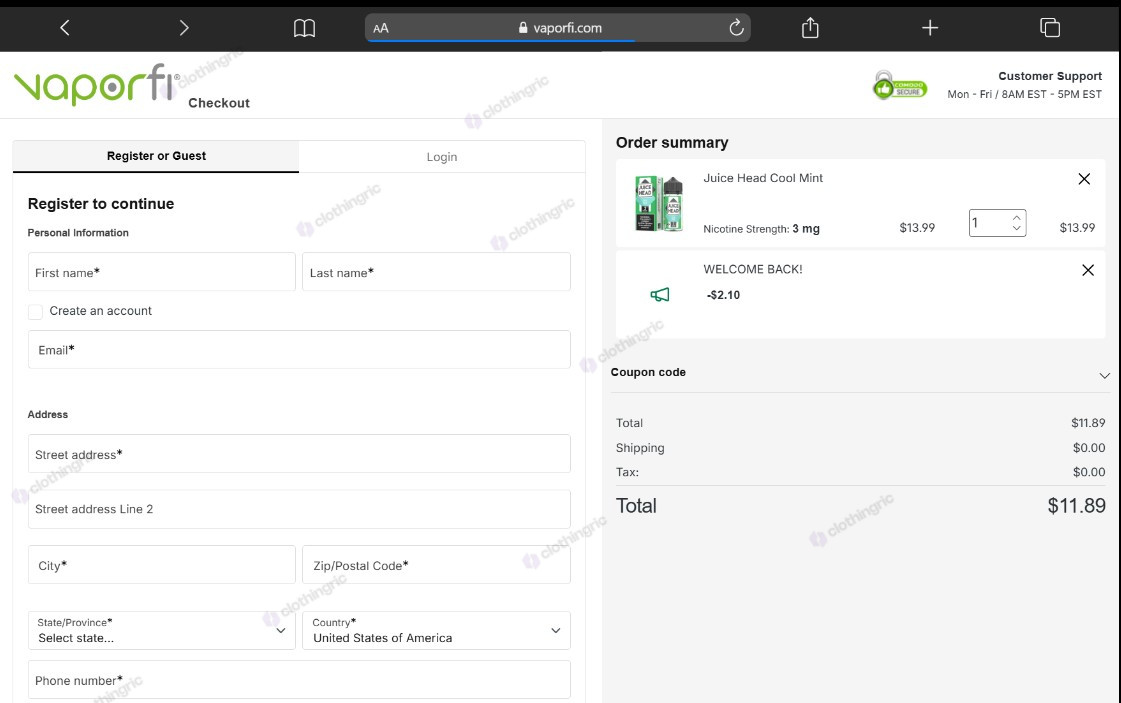Go back with Safari back arrow
Viewport: 1121px width, 703px height.
[64, 28]
